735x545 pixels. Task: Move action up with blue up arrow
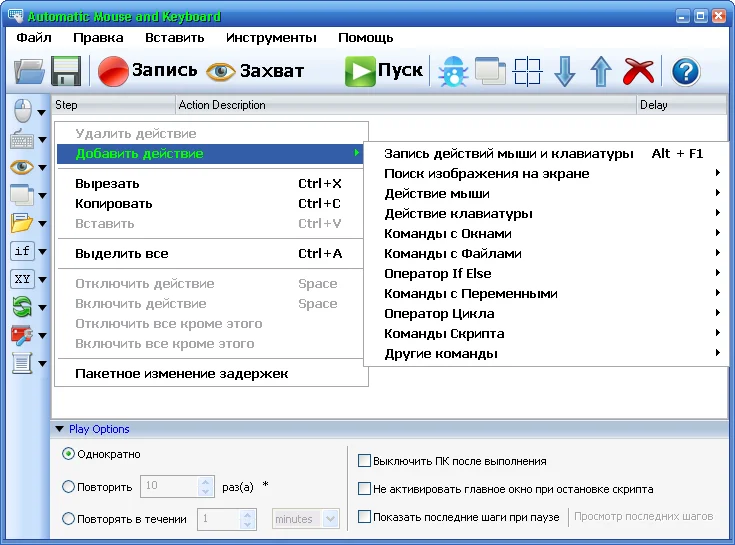(x=601, y=71)
